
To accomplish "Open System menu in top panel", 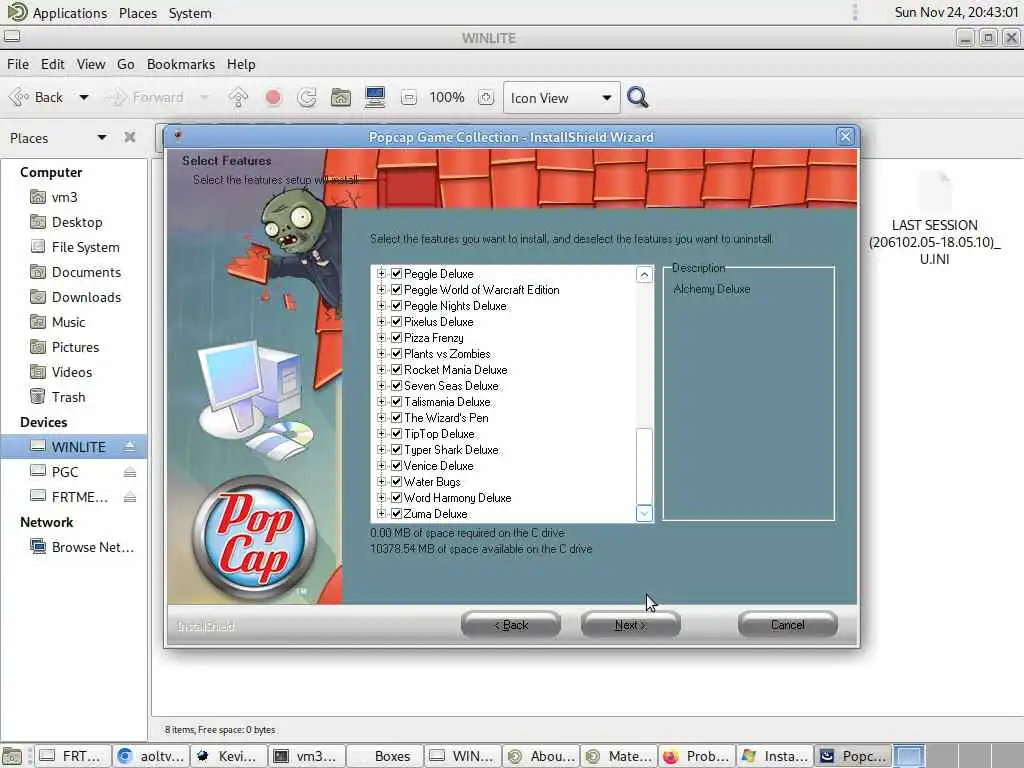I will pos(190,13).
